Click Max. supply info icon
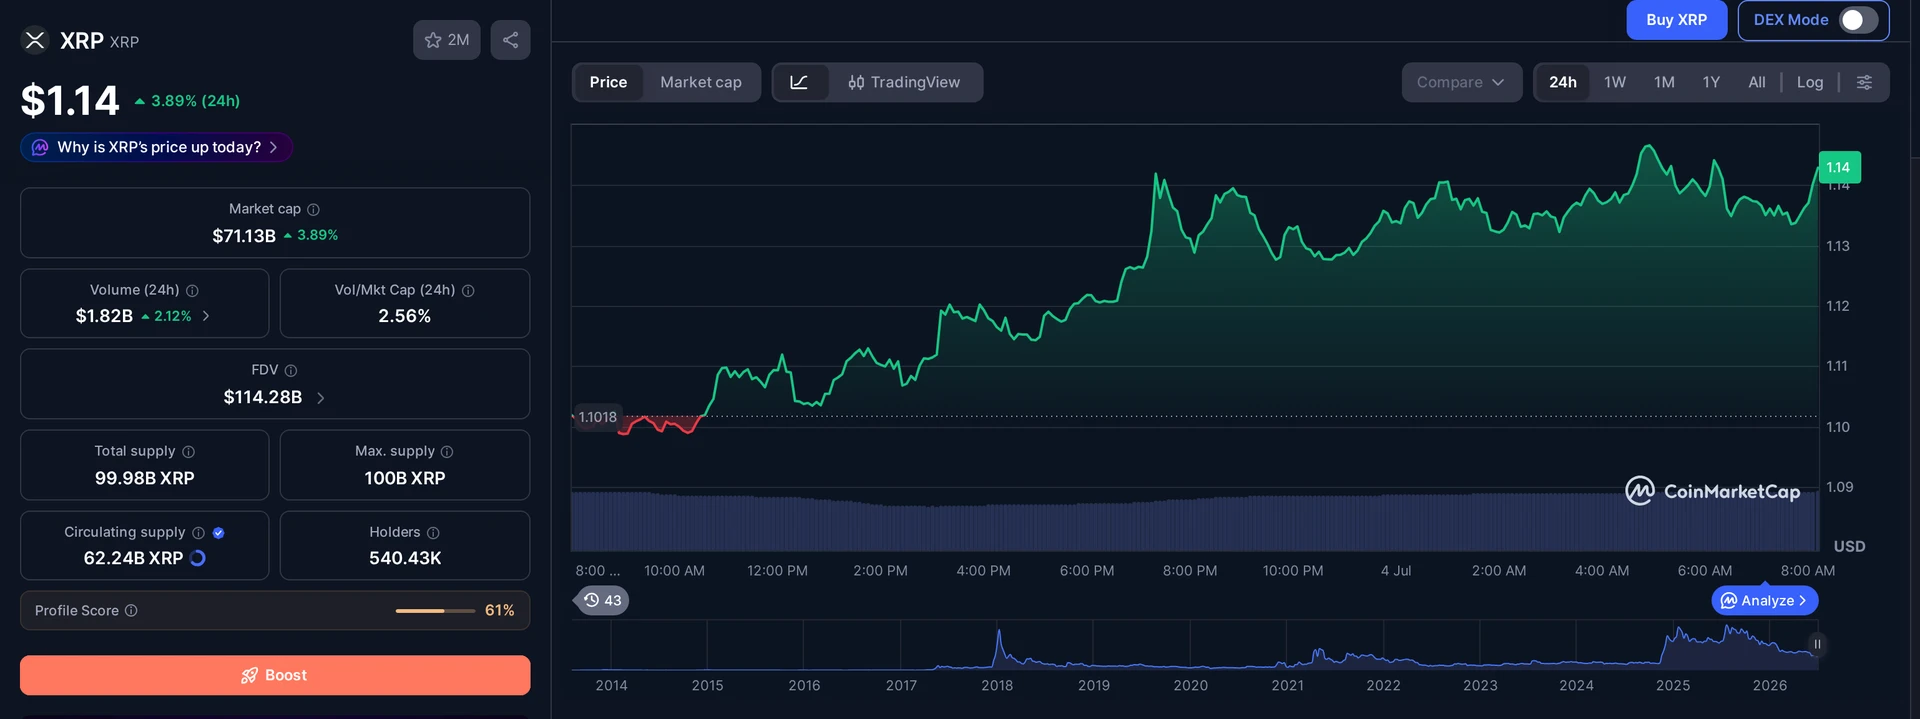Image resolution: width=1920 pixels, height=719 pixels. coord(447,452)
